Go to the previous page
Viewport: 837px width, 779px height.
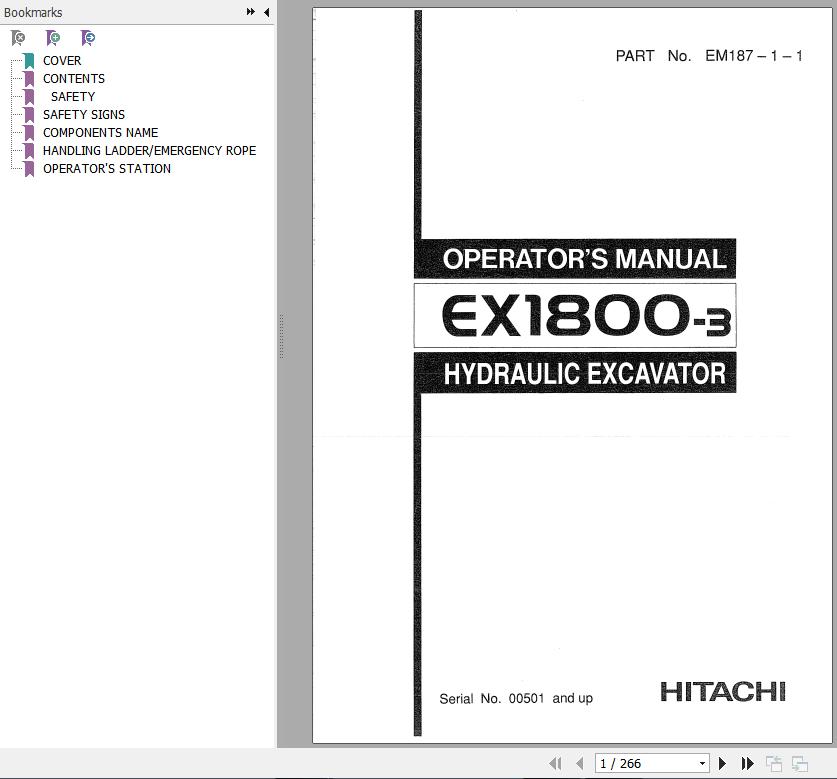(580, 764)
